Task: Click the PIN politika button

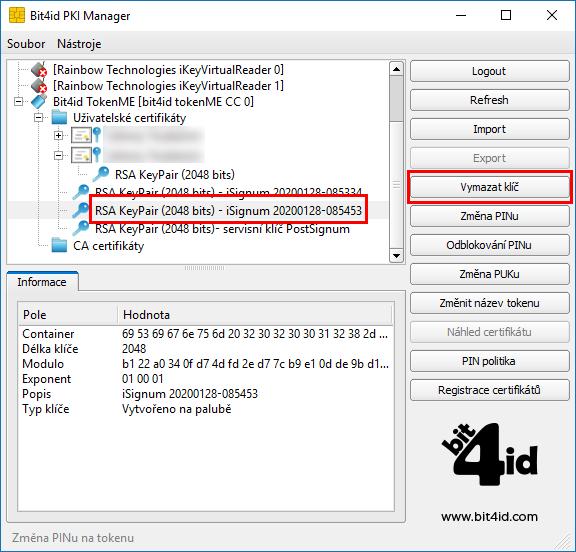Action: (x=489, y=361)
